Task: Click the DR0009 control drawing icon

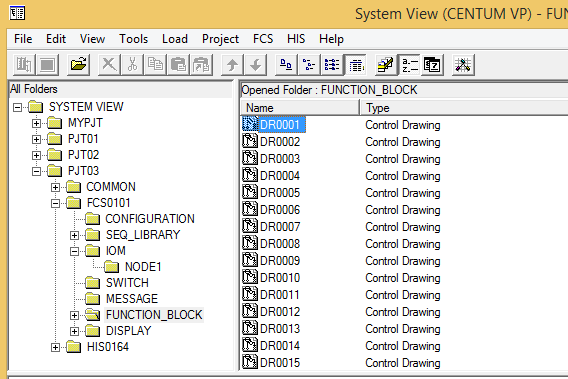Action: [250, 260]
